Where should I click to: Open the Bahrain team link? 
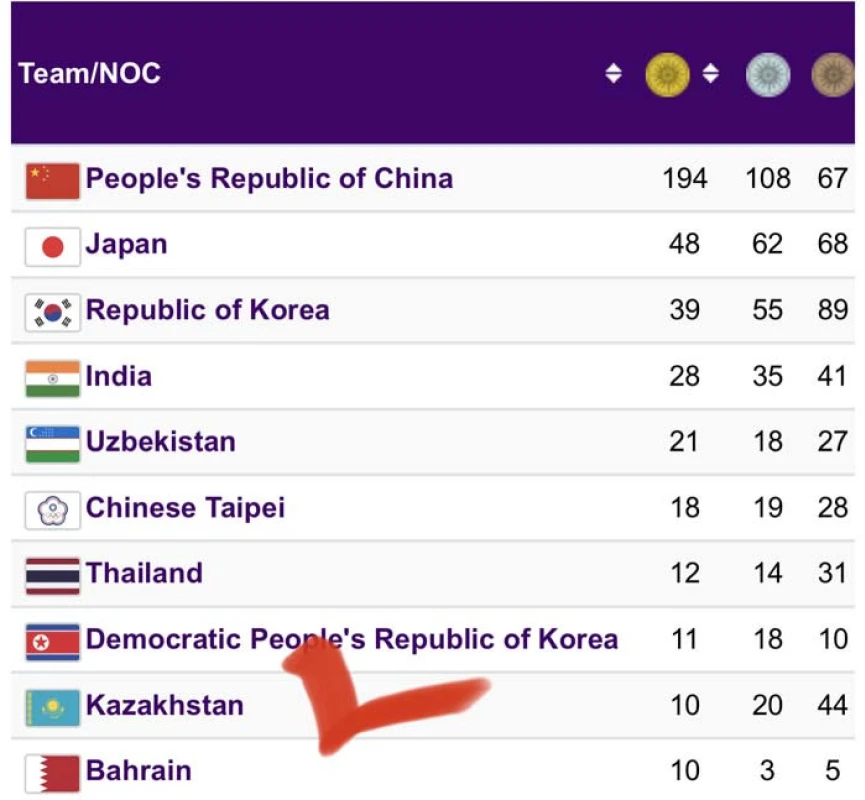[x=138, y=771]
